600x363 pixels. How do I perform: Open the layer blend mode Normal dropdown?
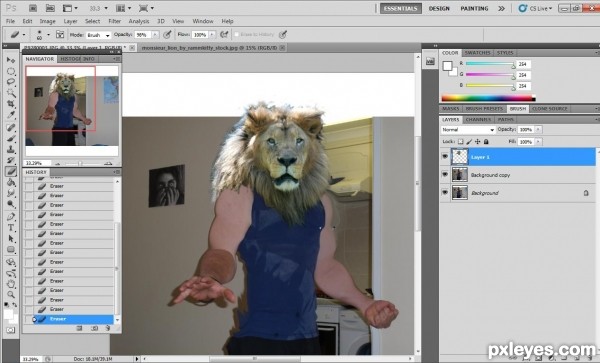468,130
